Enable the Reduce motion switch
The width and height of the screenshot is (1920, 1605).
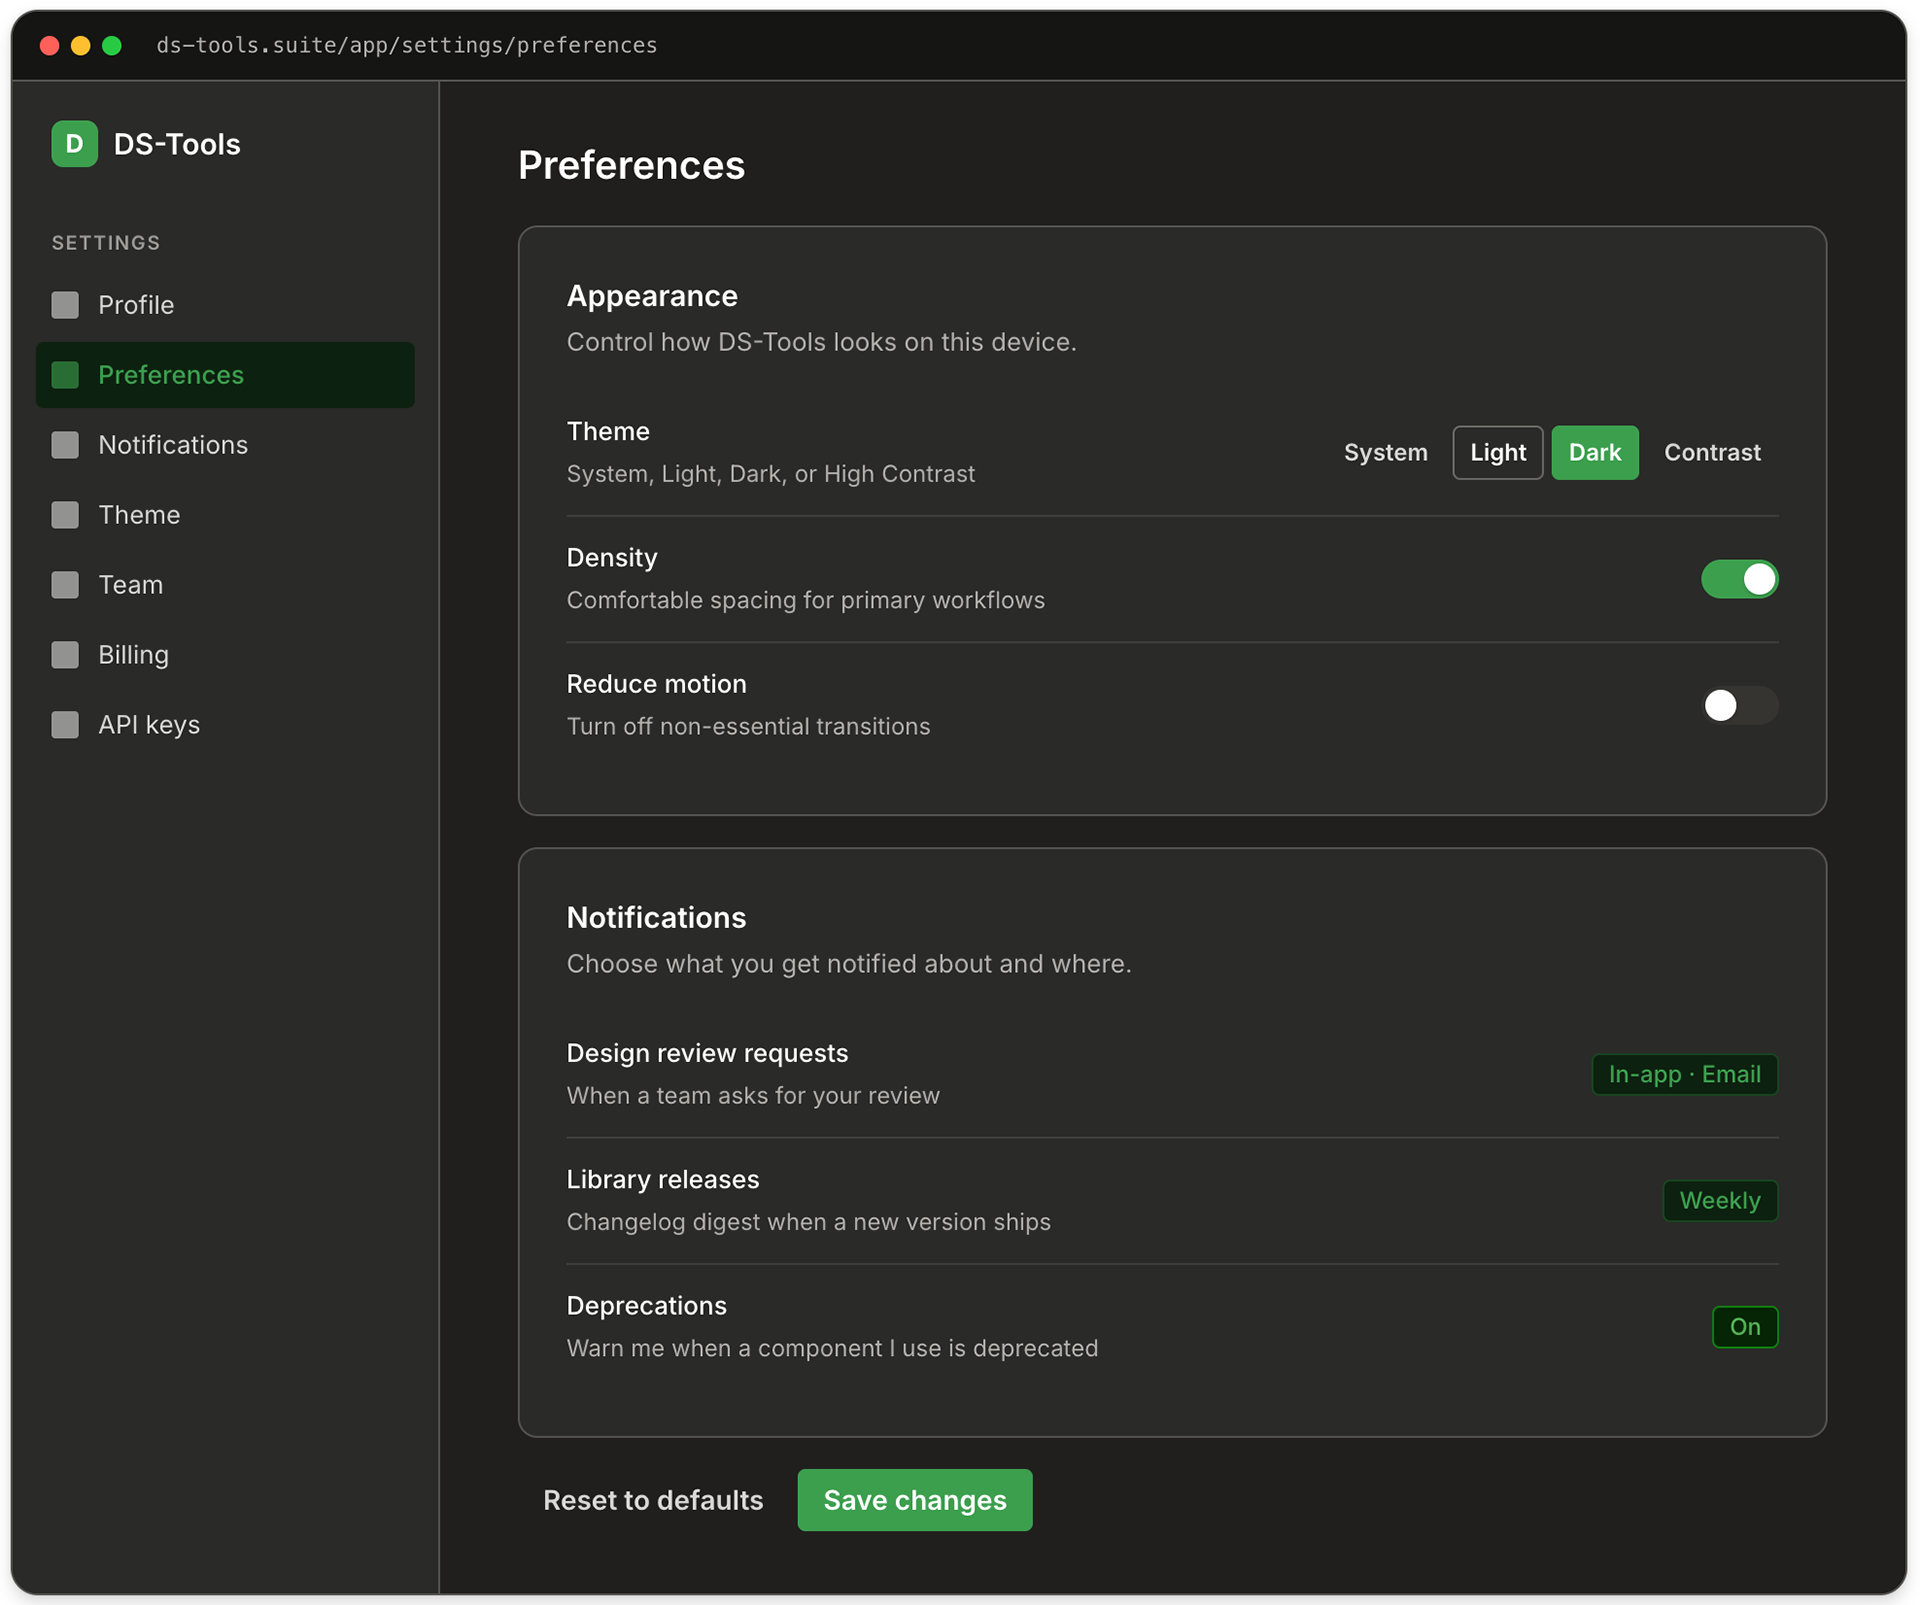point(1739,705)
